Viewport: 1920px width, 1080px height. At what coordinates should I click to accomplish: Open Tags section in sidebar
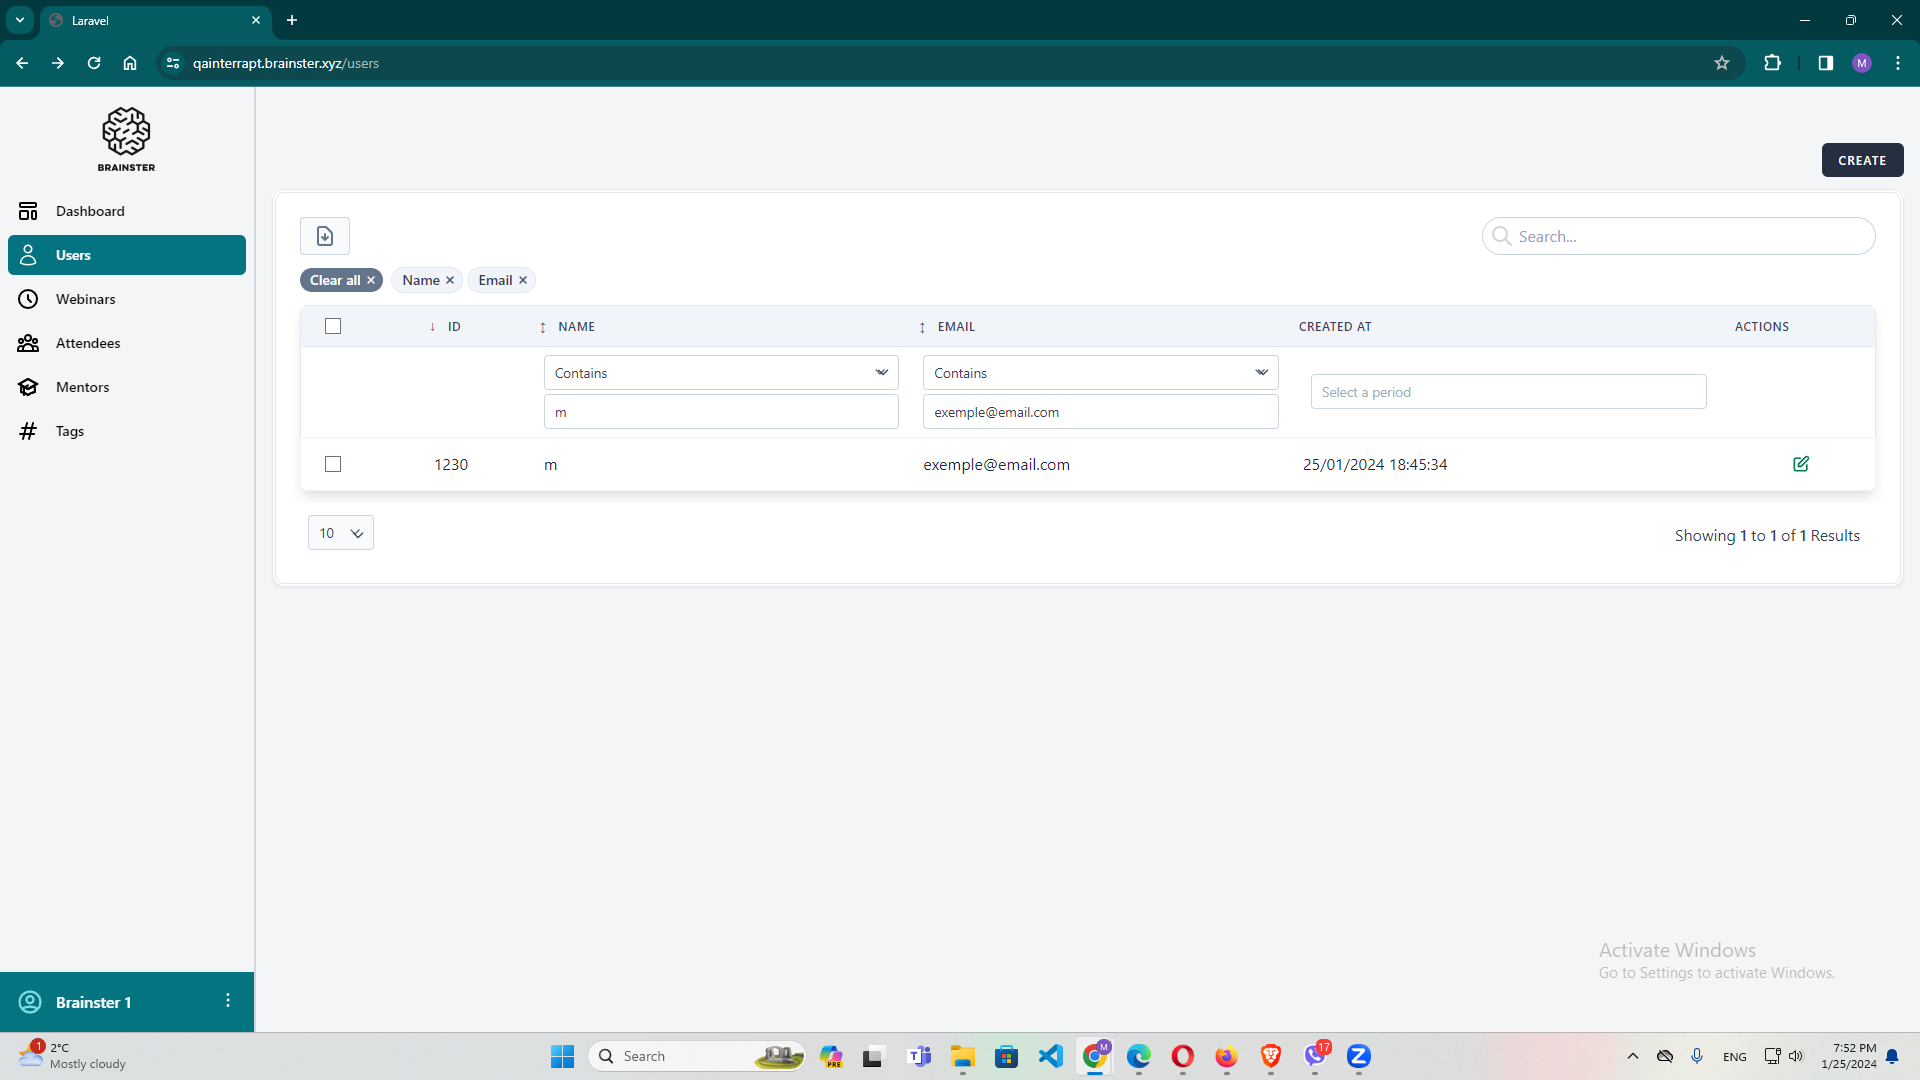coord(70,431)
